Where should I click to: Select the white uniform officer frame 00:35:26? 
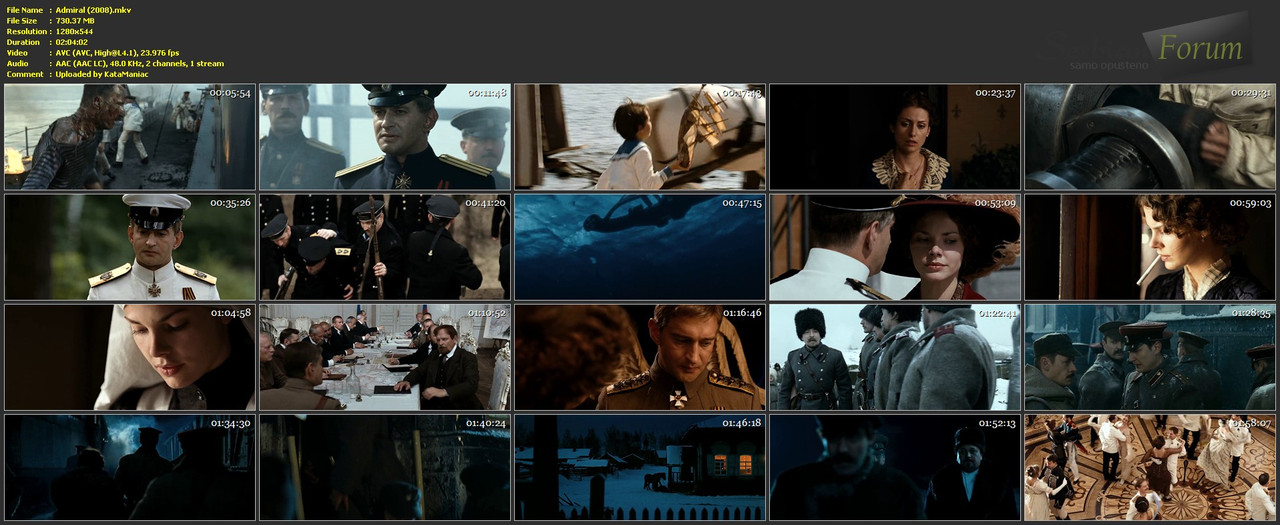(130, 247)
